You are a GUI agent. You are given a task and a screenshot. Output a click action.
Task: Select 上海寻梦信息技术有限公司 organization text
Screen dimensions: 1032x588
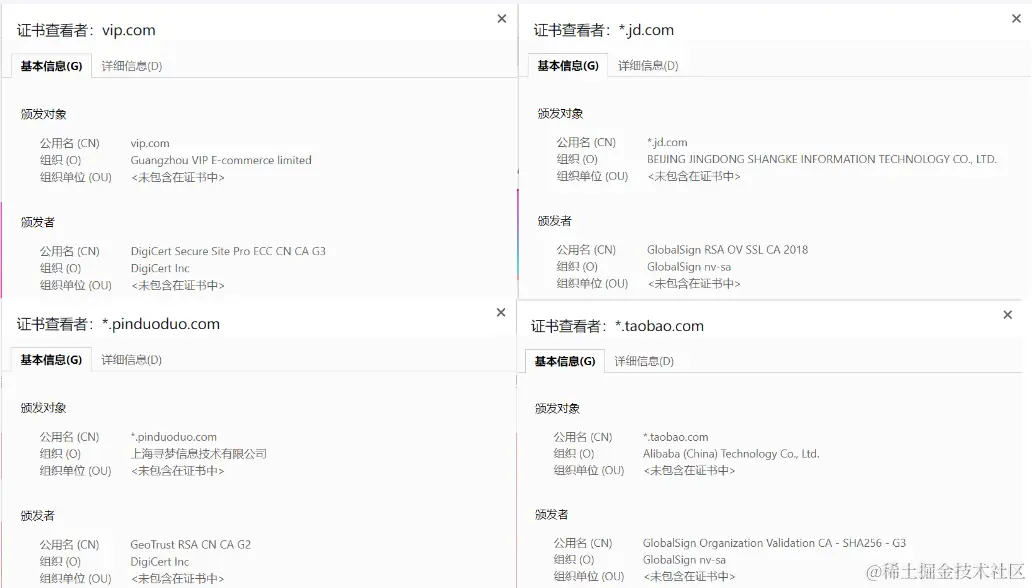pyautogui.click(x=199, y=454)
